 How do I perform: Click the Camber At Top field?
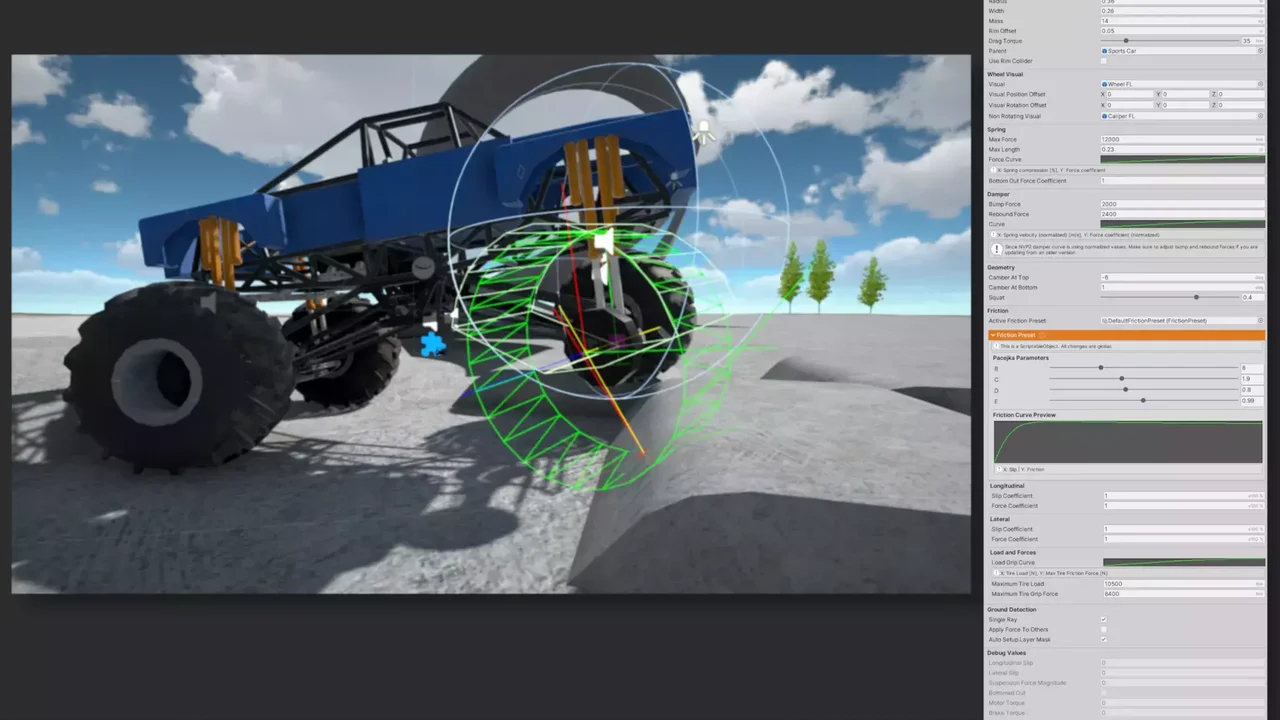click(x=1183, y=277)
